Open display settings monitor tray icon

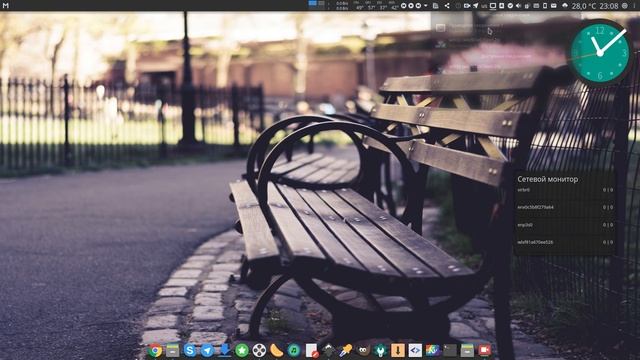point(493,6)
